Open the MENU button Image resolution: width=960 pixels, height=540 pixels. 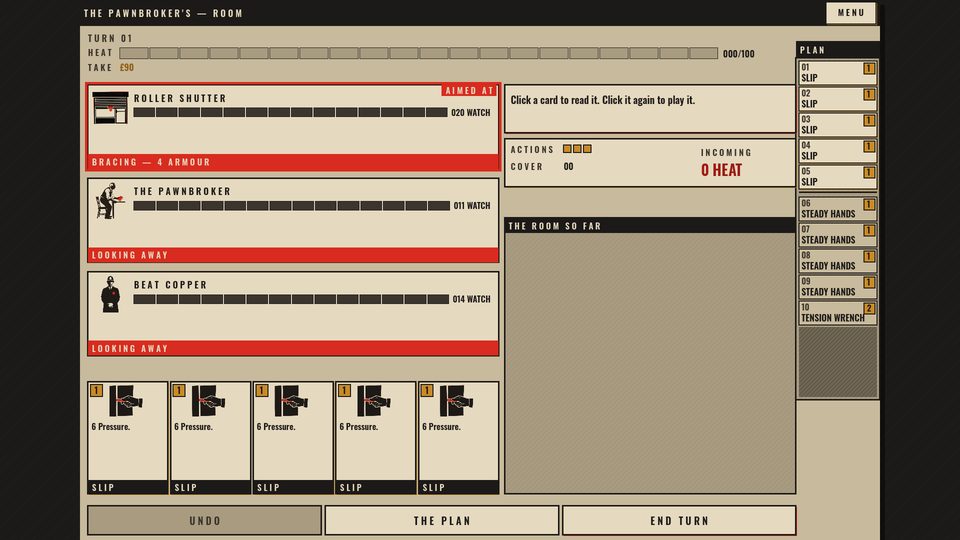pos(851,13)
